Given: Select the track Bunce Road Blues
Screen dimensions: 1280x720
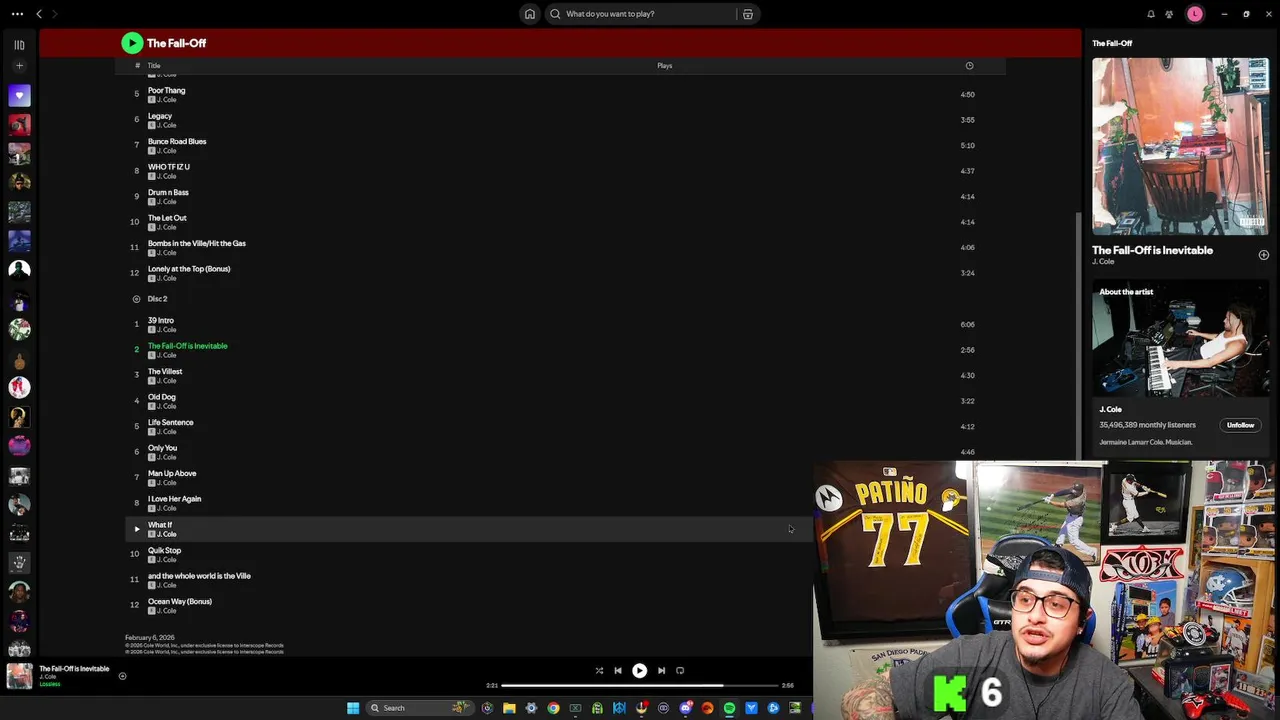Looking at the screenshot, I should tap(177, 141).
